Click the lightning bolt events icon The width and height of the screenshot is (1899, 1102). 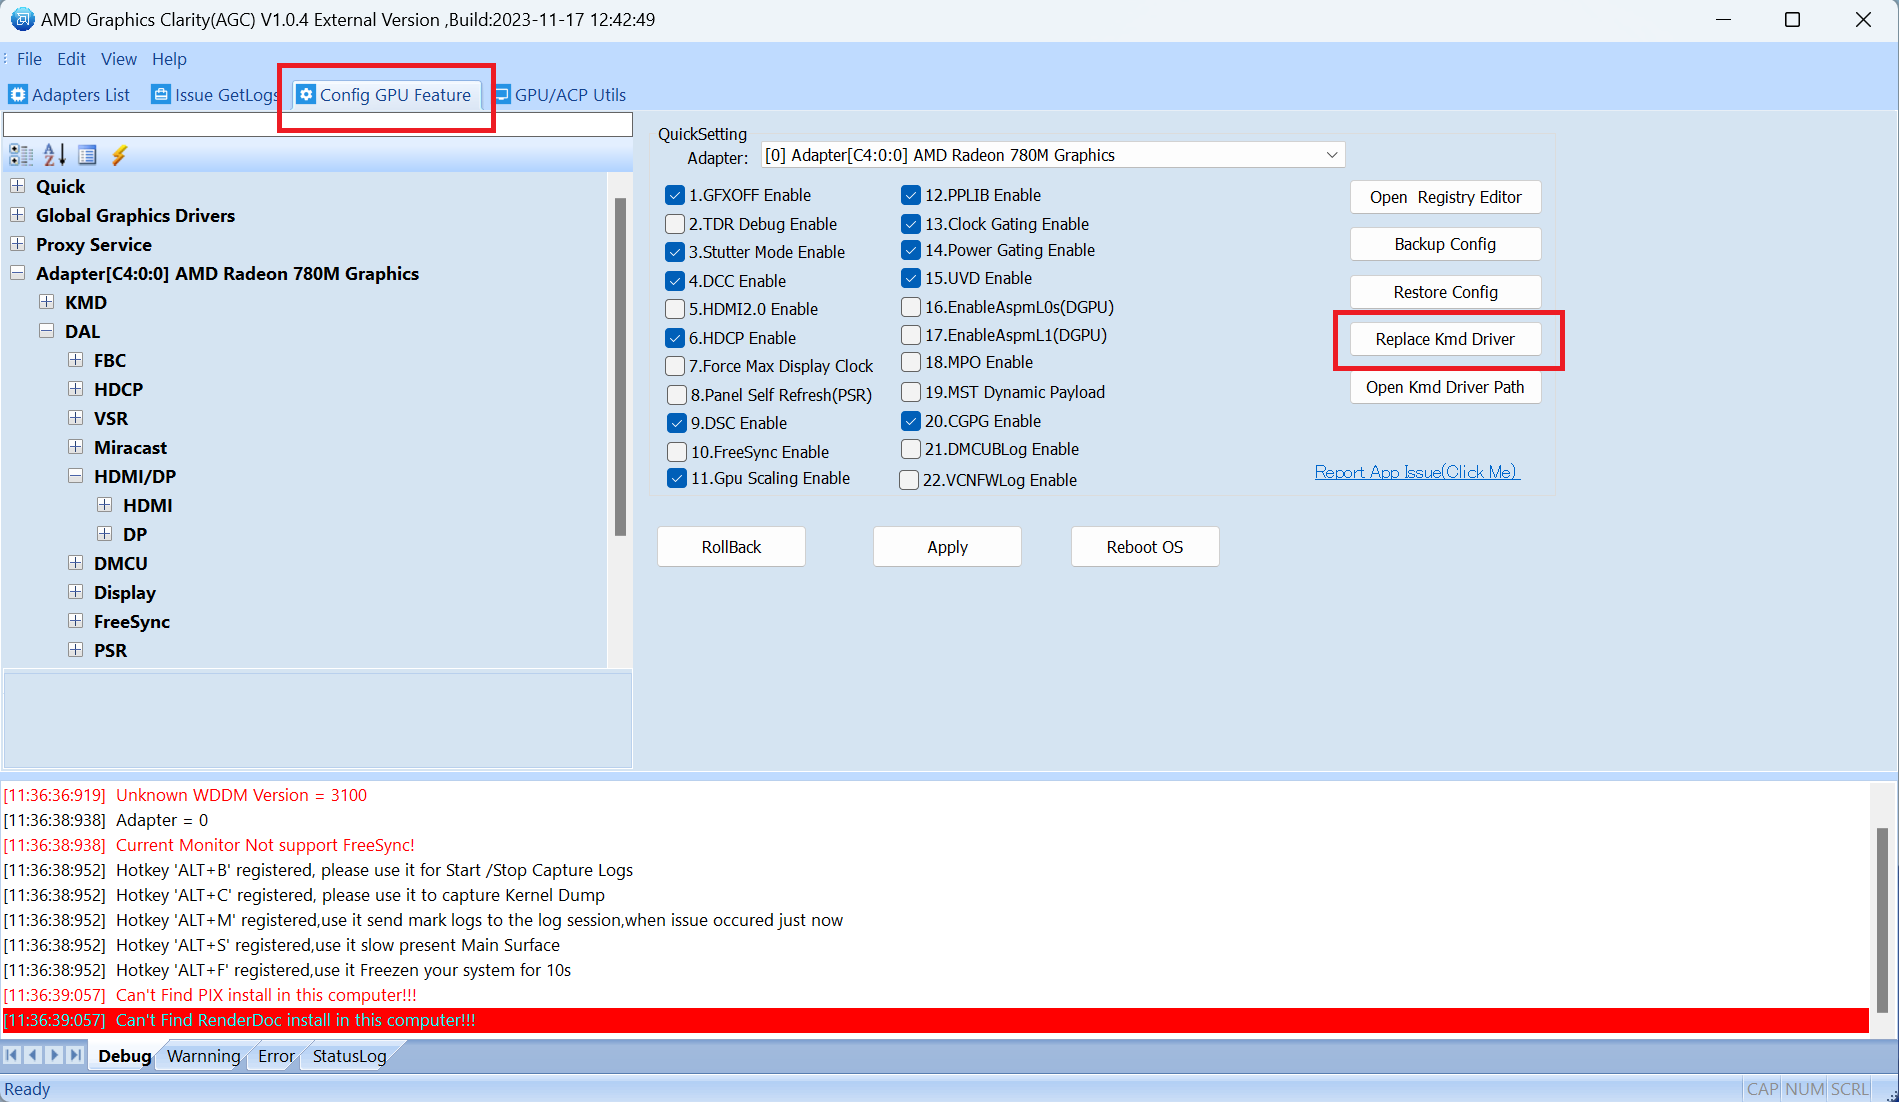click(x=120, y=155)
